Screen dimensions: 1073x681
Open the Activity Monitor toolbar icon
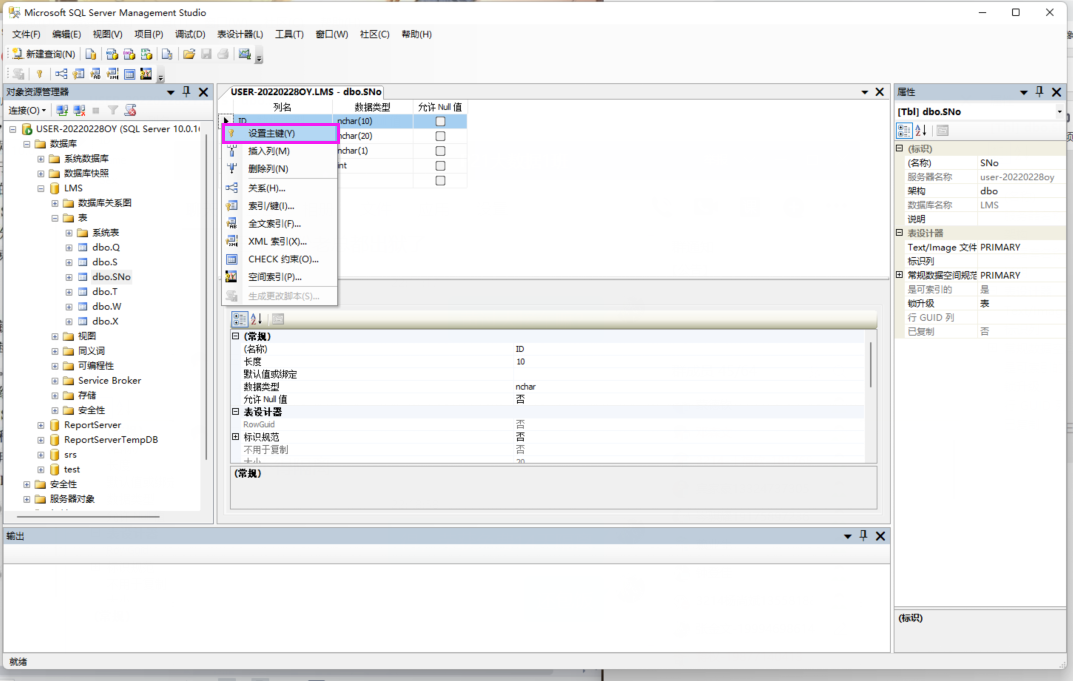pos(244,54)
